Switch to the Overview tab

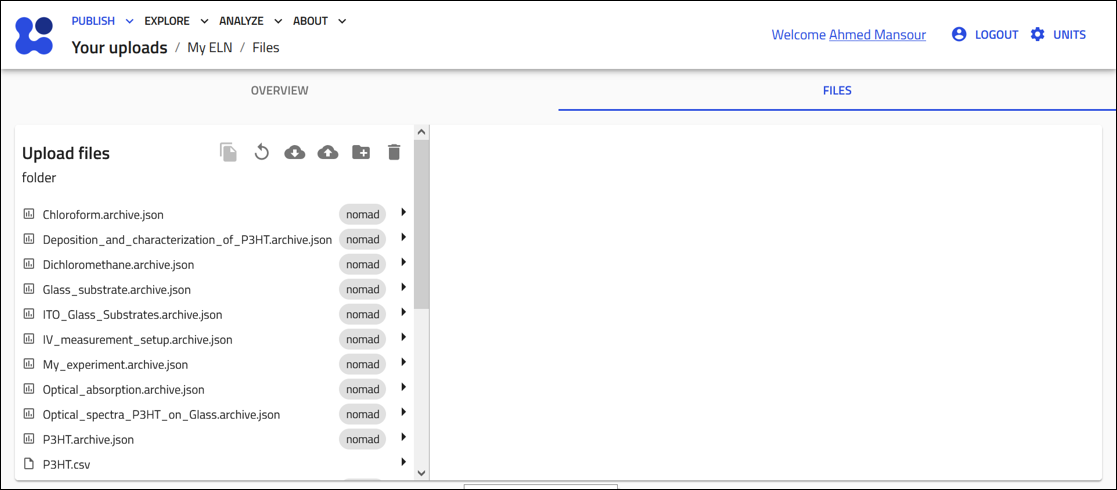pos(279,91)
